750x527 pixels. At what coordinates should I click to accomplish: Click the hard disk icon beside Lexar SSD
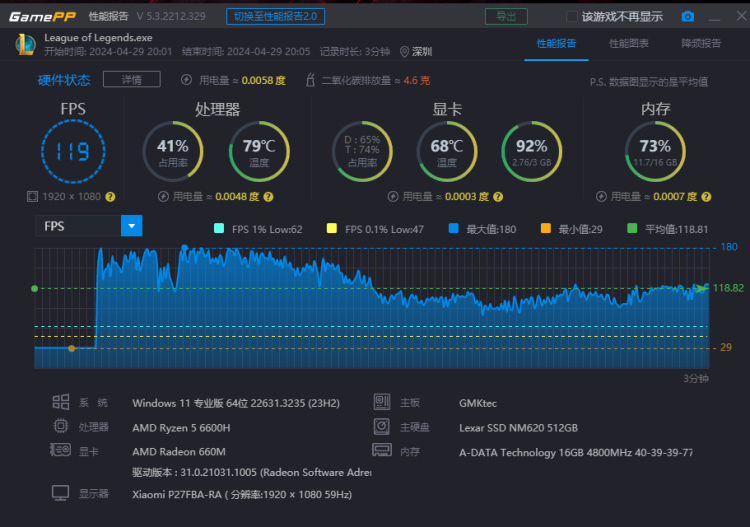click(x=382, y=426)
